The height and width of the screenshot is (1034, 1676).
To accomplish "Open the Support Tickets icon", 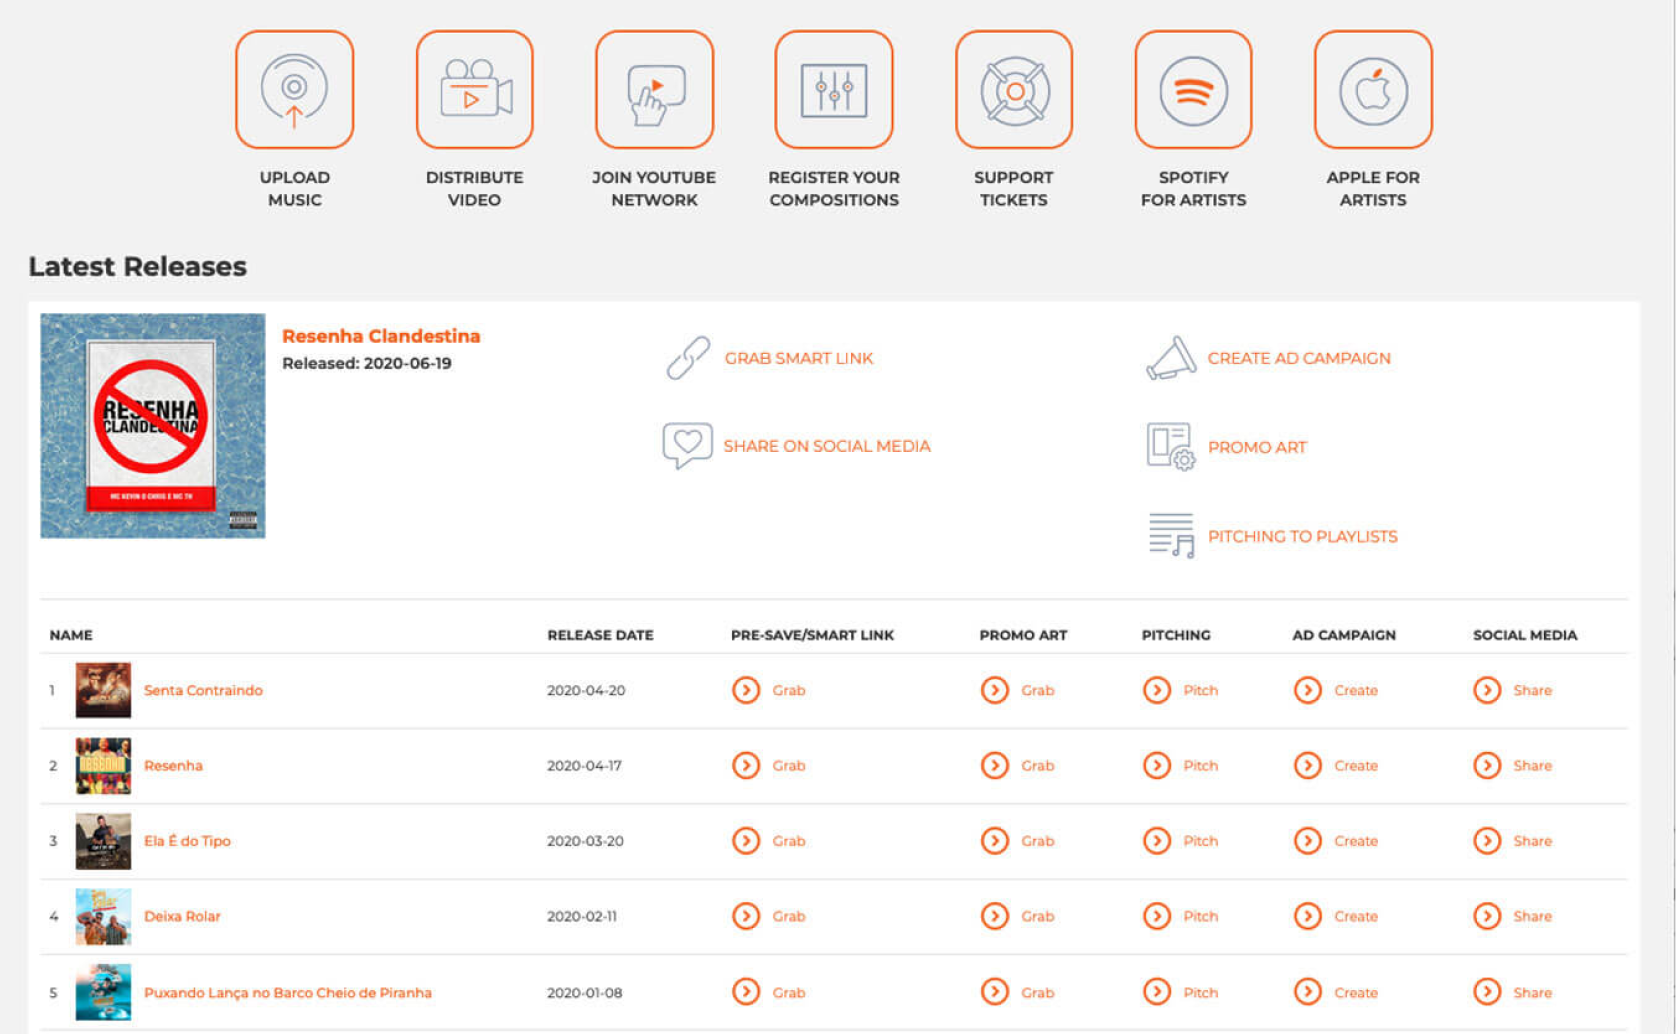I will point(1013,89).
